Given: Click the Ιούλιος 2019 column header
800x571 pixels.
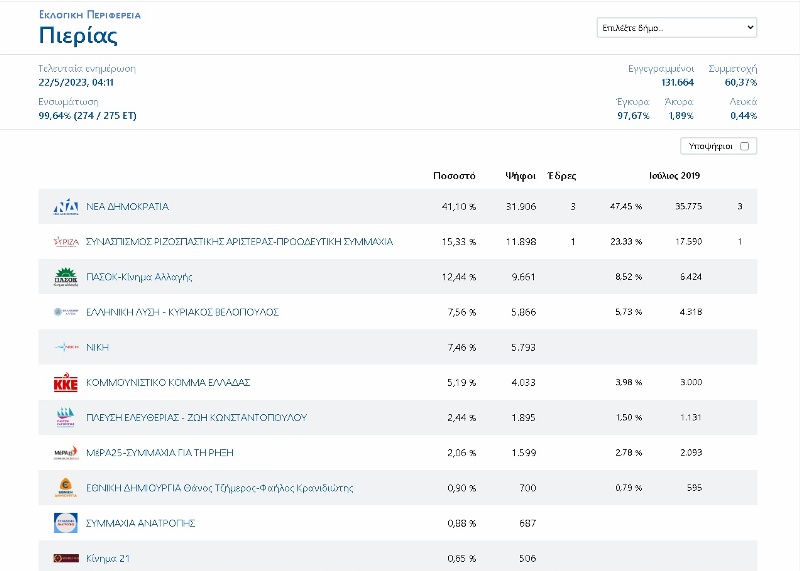Looking at the screenshot, I should [674, 176].
